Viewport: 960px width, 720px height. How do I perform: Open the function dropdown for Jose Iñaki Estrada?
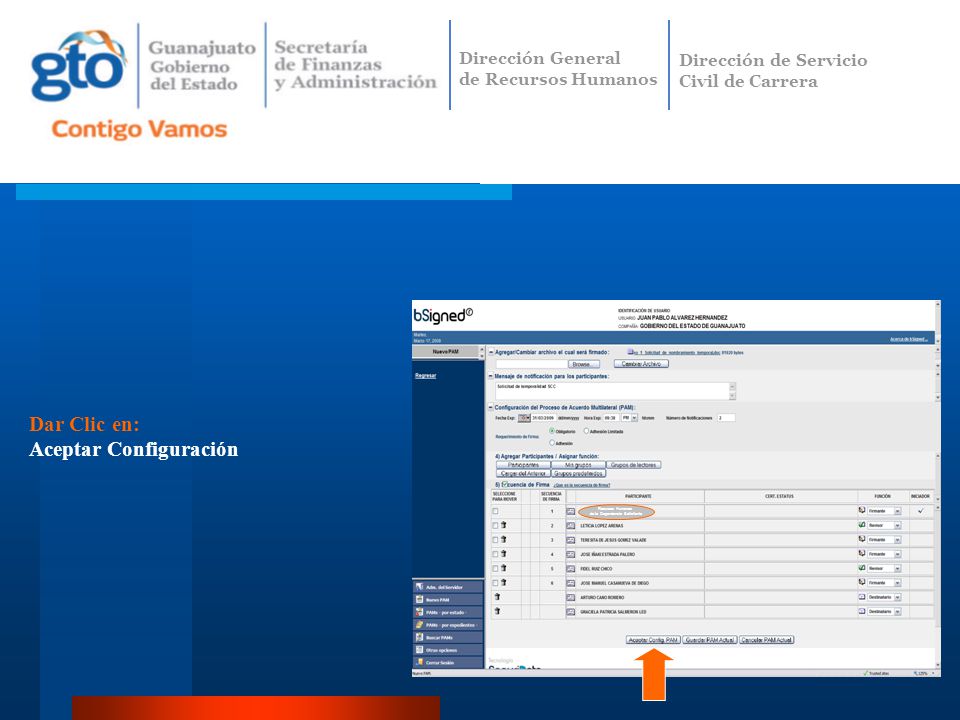tap(884, 555)
